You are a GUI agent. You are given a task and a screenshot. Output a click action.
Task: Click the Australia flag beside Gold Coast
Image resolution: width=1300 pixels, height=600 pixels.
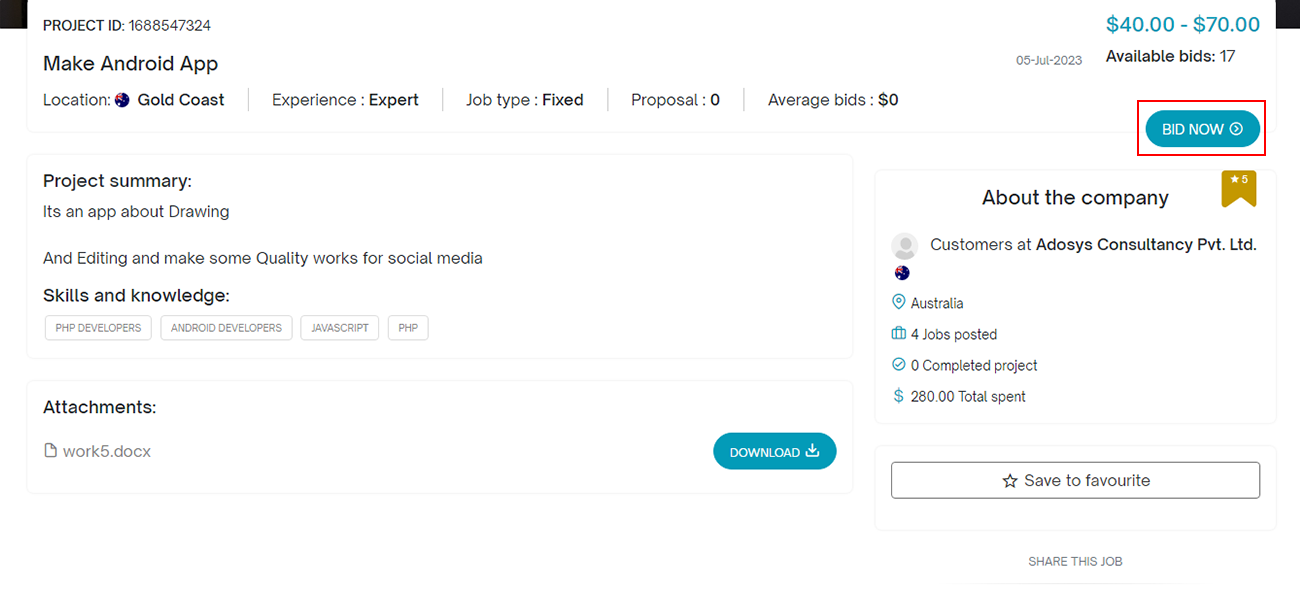point(122,100)
